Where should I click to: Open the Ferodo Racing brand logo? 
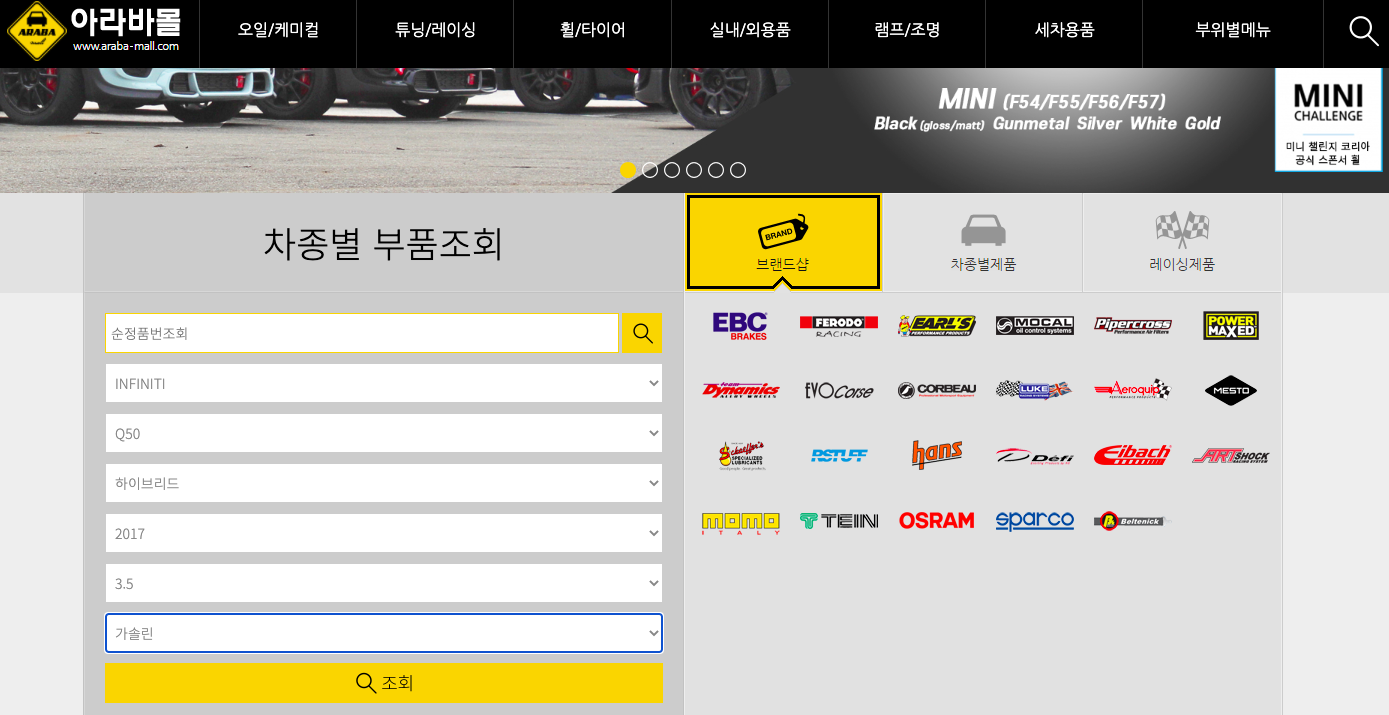pos(838,325)
